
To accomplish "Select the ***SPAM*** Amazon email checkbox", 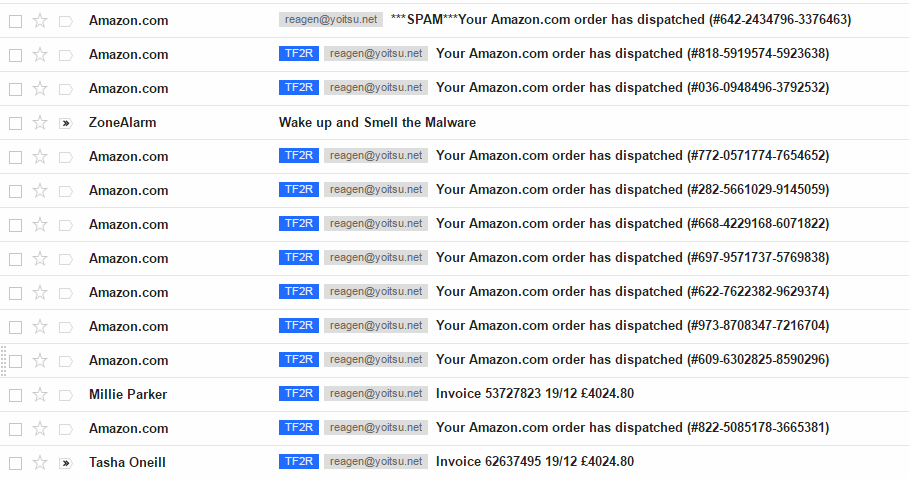I will [x=16, y=21].
